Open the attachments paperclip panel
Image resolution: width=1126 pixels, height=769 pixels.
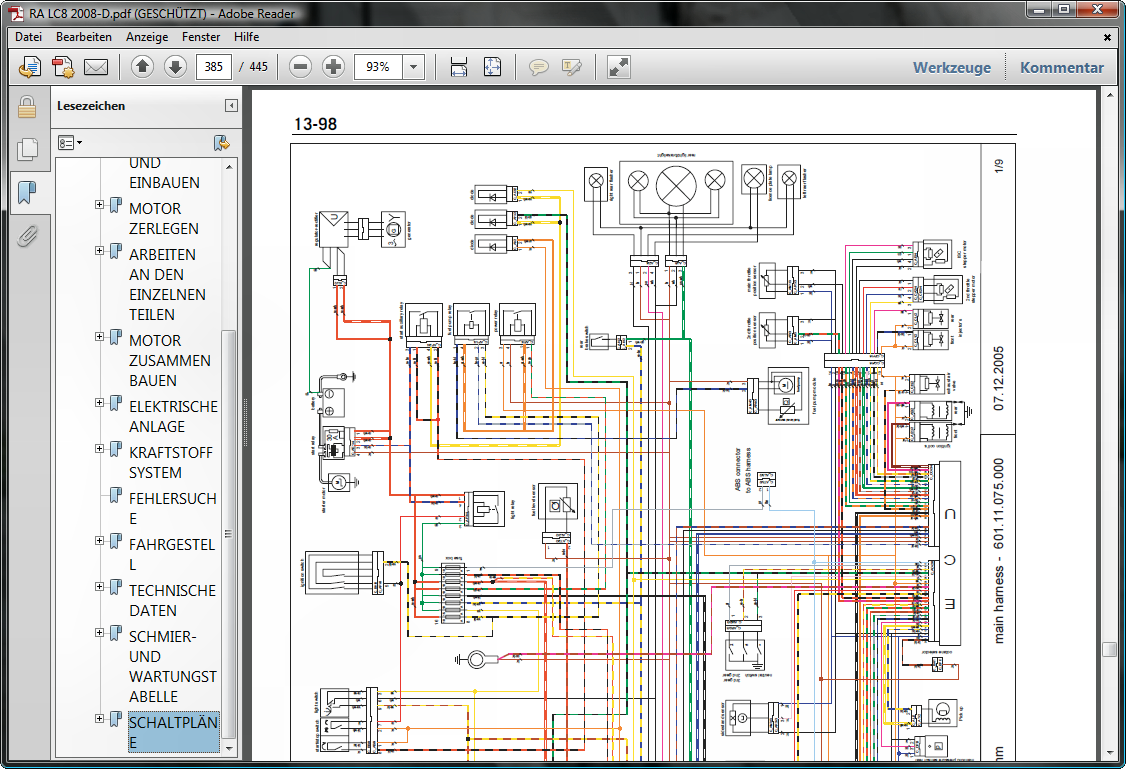click(27, 236)
